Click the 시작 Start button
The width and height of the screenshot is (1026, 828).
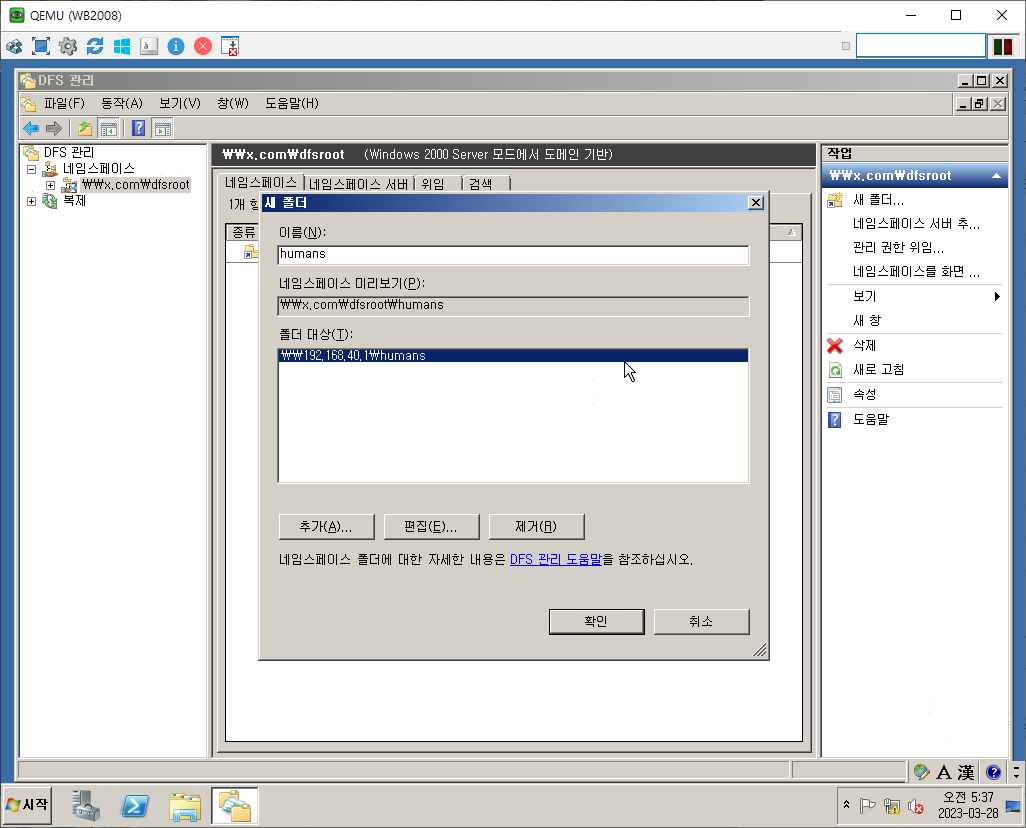pyautogui.click(x=27, y=805)
